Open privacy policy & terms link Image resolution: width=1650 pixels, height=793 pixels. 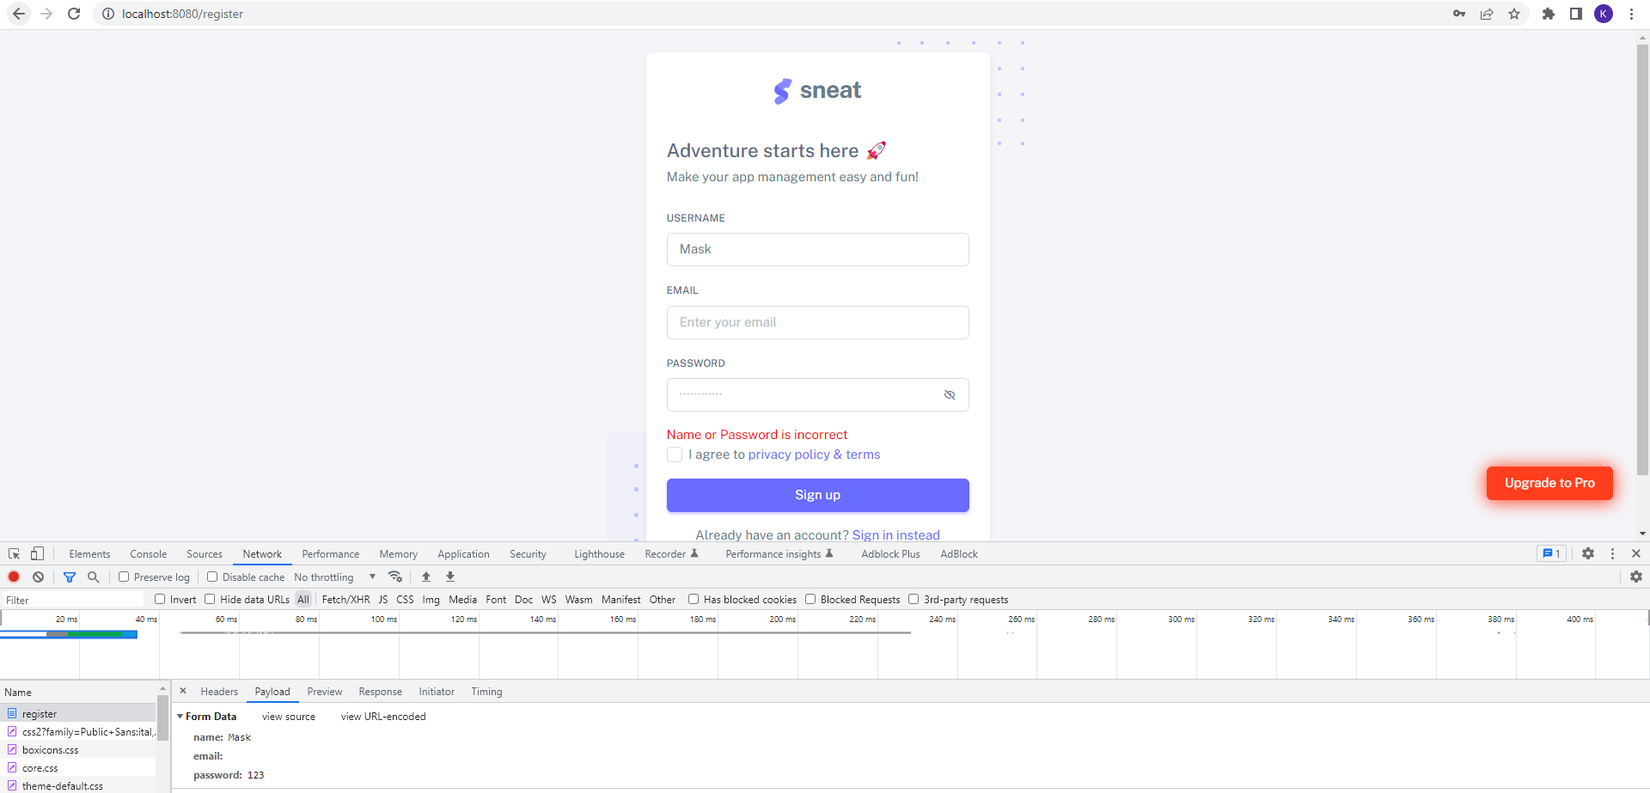tap(814, 454)
